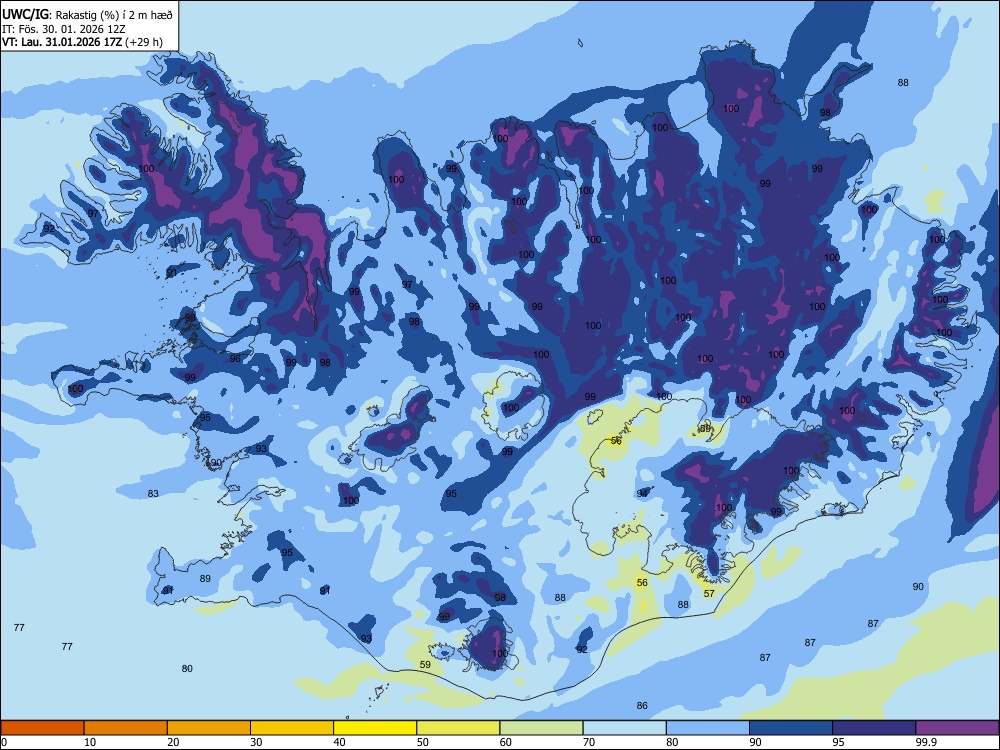Click the '10' legend scale label

pos(90,742)
